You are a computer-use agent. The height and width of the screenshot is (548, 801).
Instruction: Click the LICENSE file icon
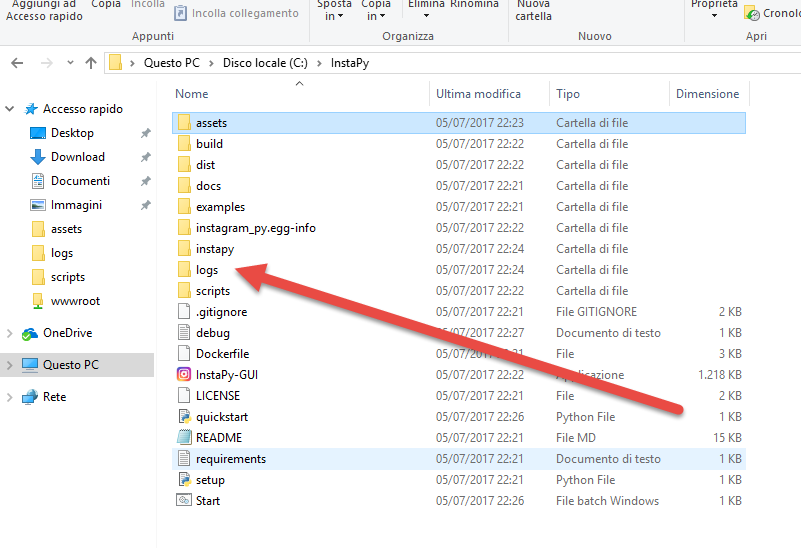click(x=184, y=395)
